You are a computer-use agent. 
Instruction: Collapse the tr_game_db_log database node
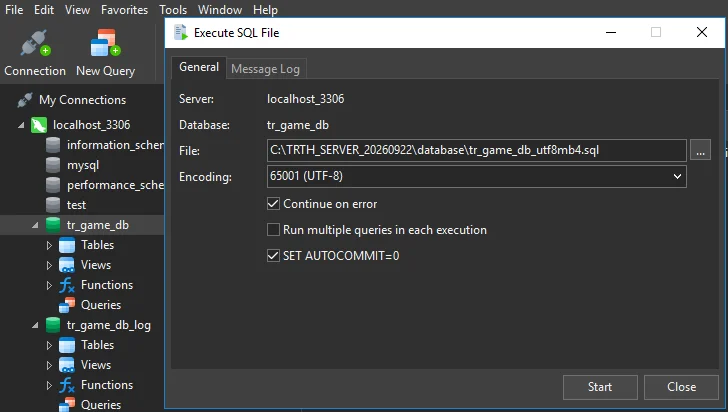click(35, 326)
